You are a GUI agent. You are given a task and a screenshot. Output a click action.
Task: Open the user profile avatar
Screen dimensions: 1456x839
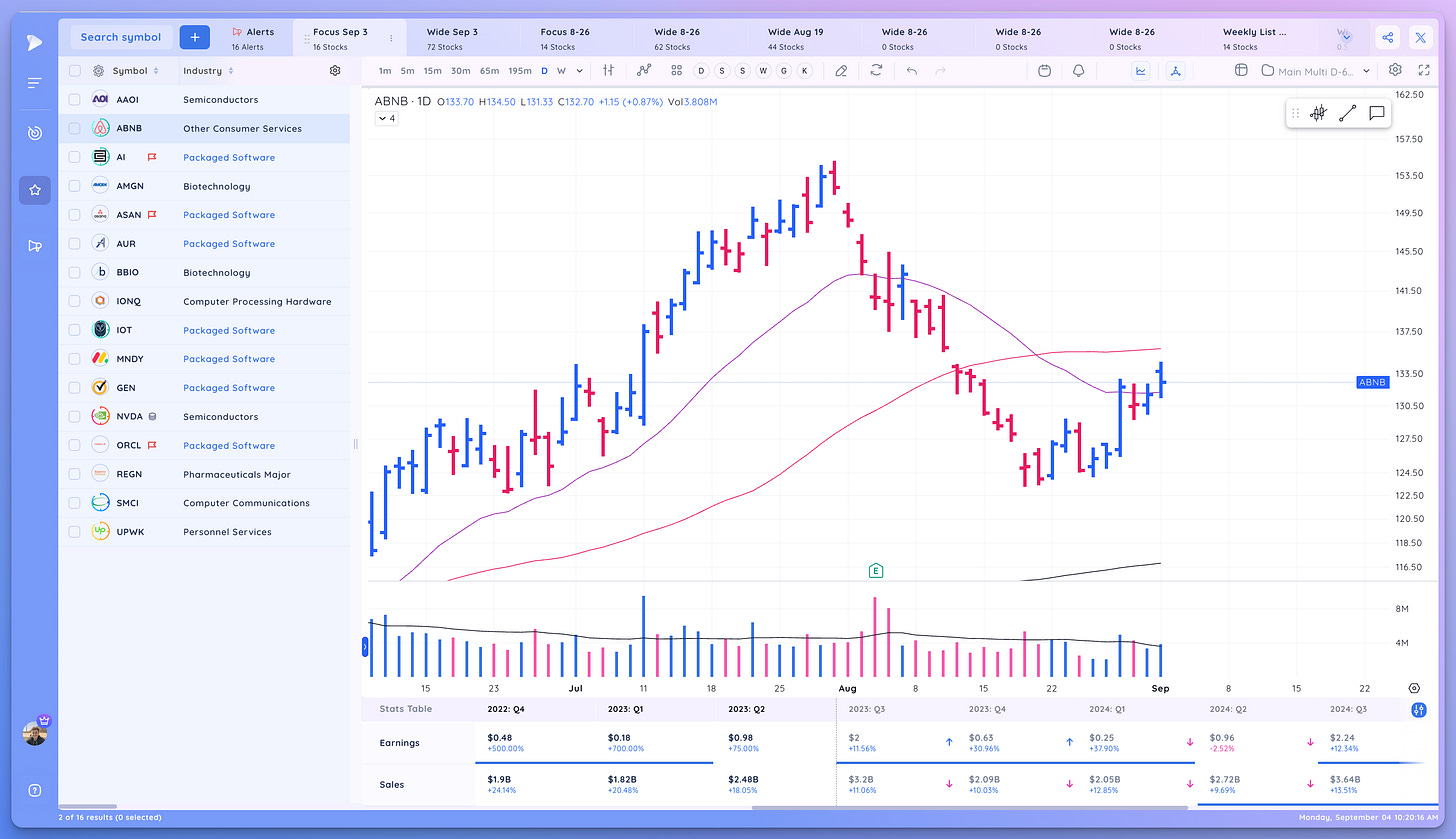click(35, 733)
